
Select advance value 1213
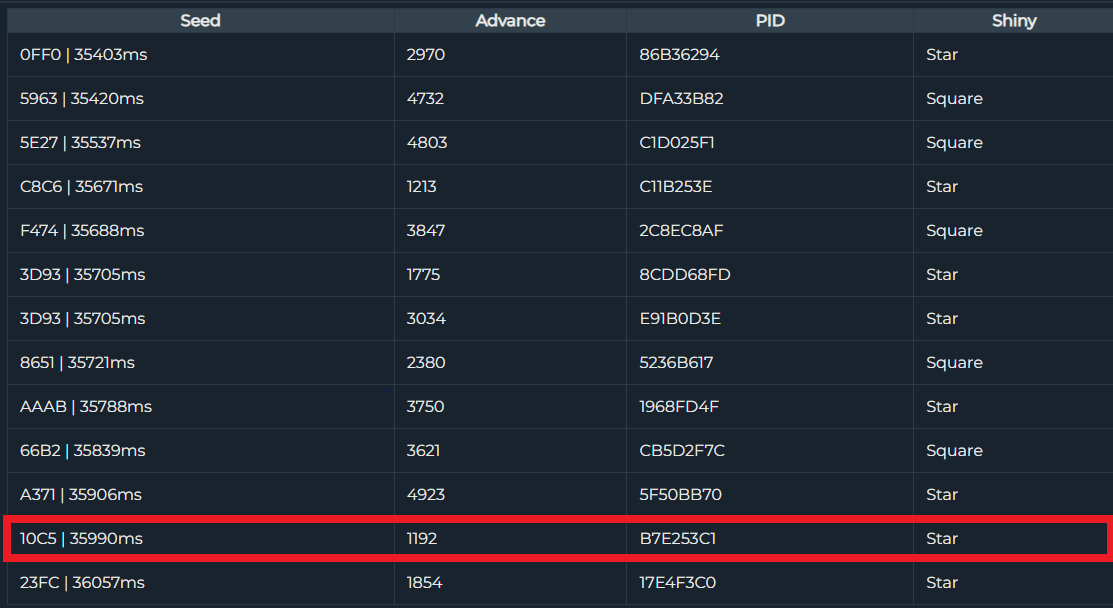tap(422, 187)
